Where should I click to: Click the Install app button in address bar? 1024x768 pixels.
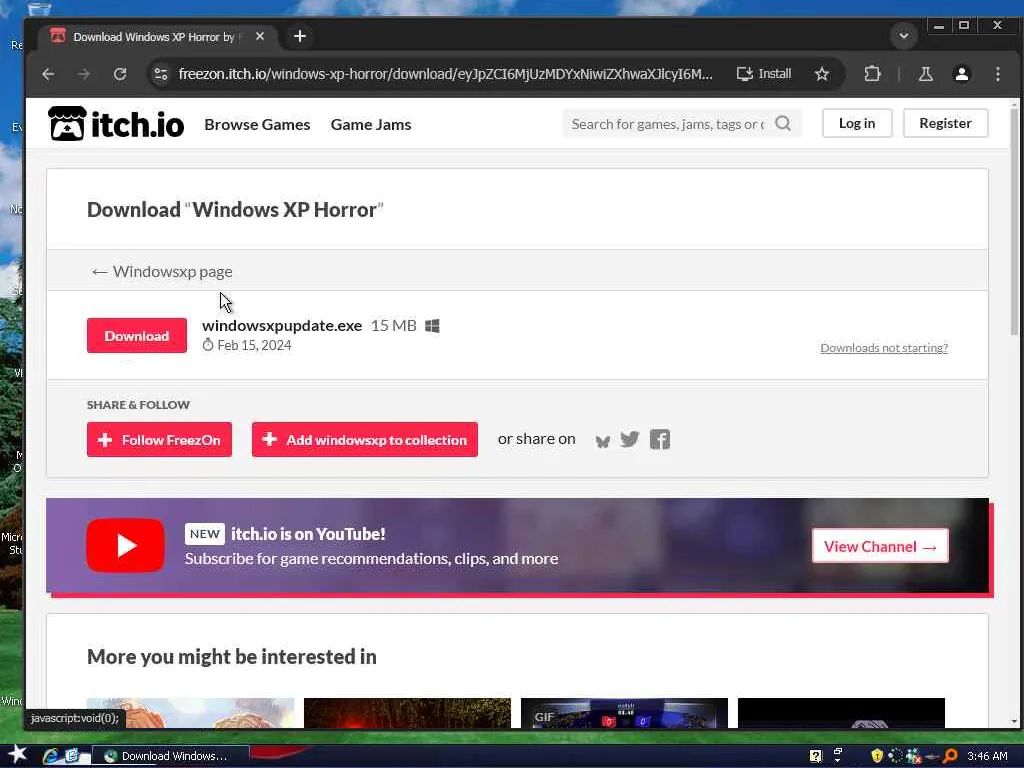764,74
